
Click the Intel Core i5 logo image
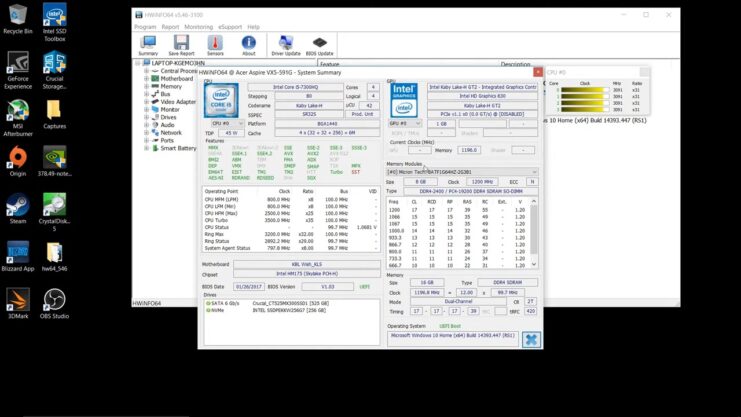coord(221,101)
